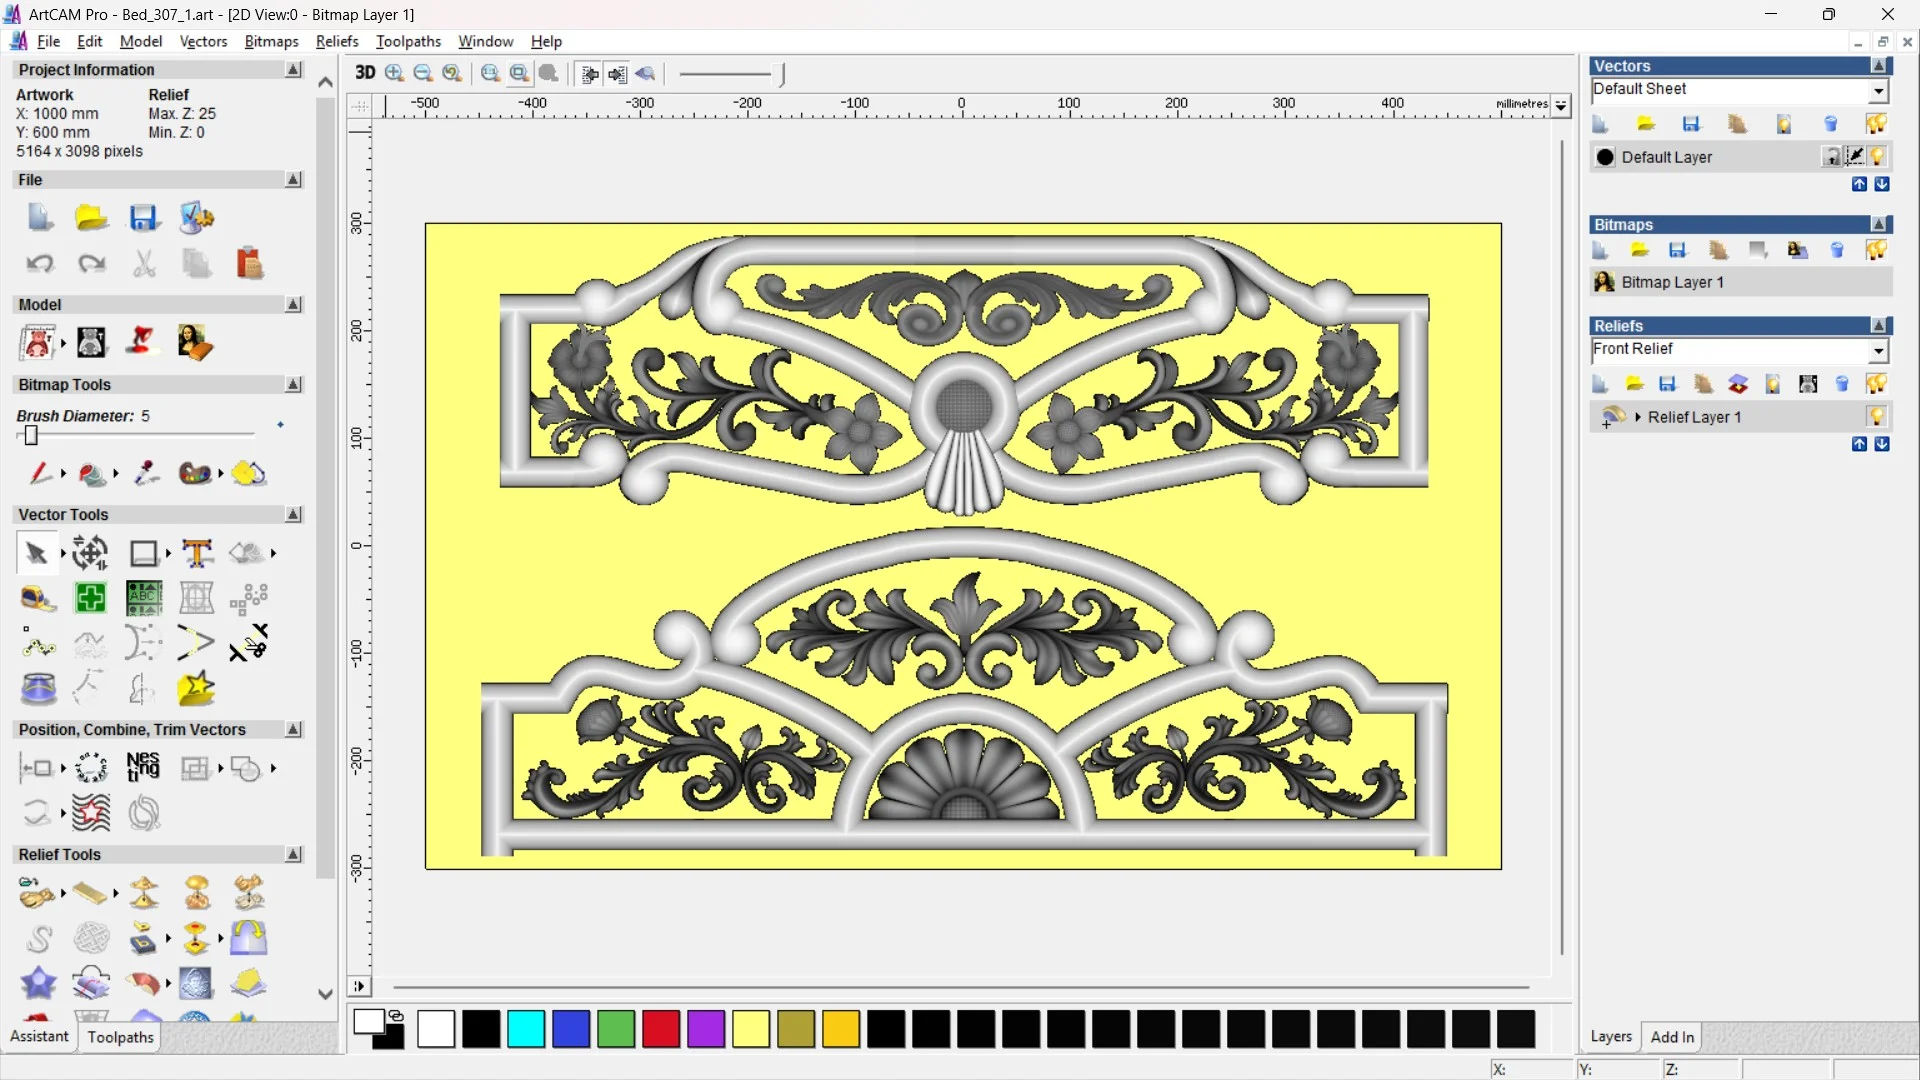The width and height of the screenshot is (1920, 1080).
Task: Click the 3D view button
Action: click(365, 73)
